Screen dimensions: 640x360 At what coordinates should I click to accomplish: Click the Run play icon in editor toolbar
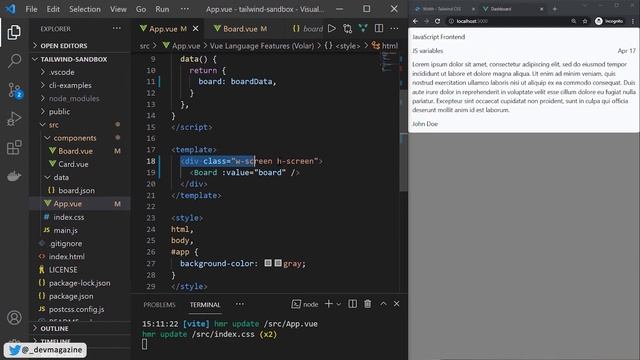pos(332,29)
